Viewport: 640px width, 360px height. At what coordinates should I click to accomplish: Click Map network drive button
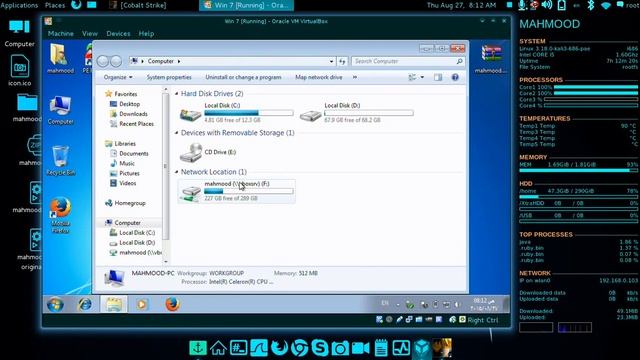(319, 77)
